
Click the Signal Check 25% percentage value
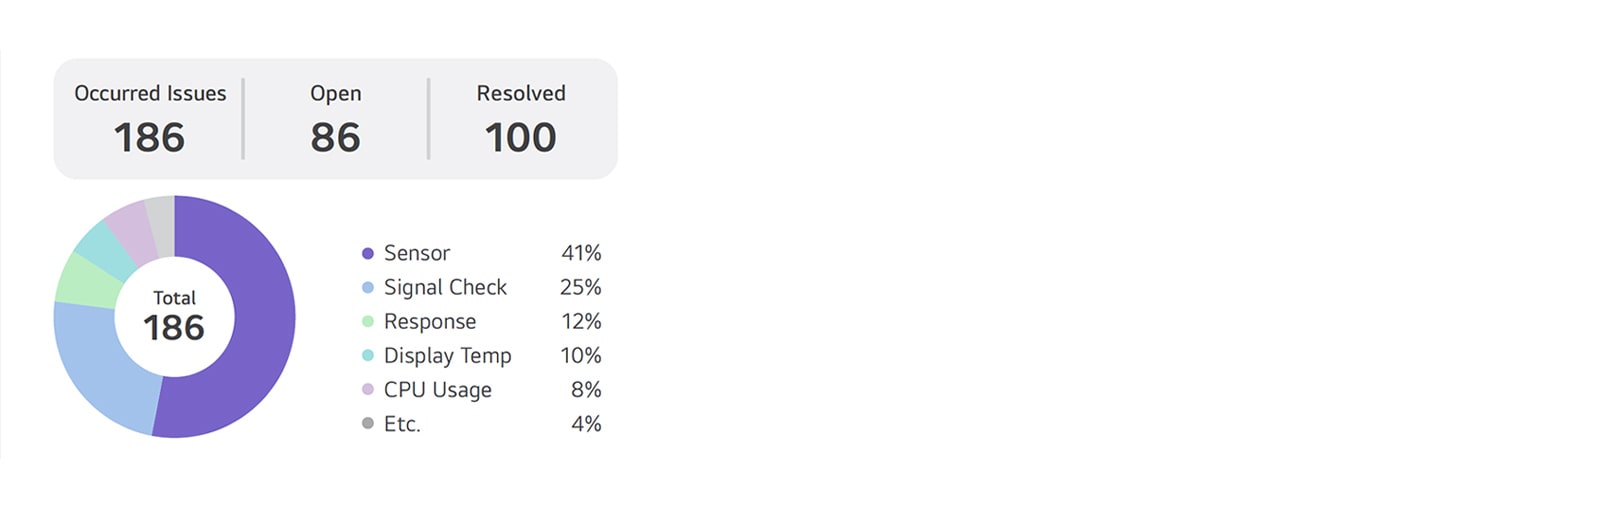click(581, 288)
